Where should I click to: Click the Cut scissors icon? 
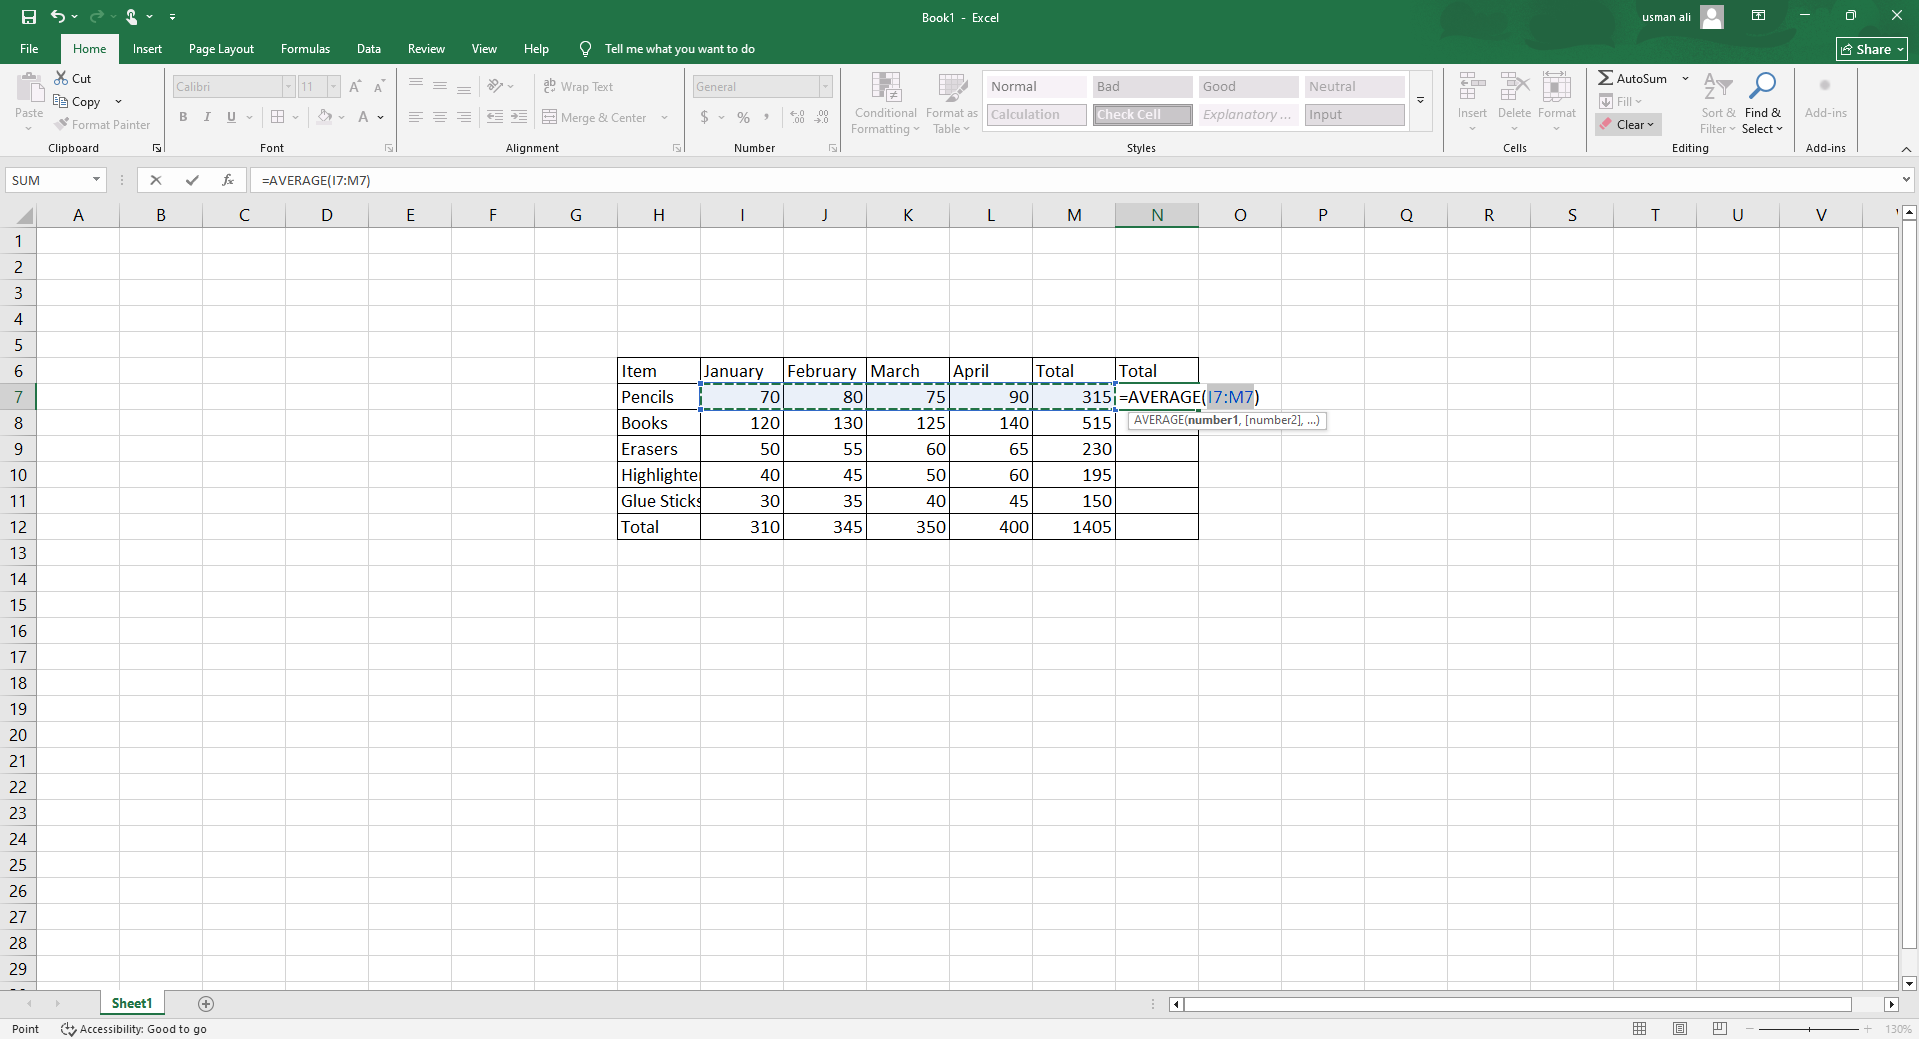61,78
